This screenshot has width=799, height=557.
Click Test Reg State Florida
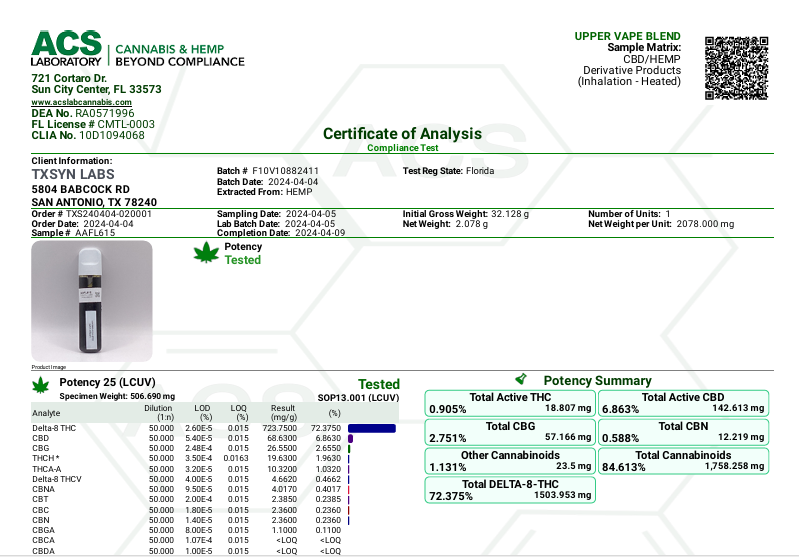tap(448, 171)
